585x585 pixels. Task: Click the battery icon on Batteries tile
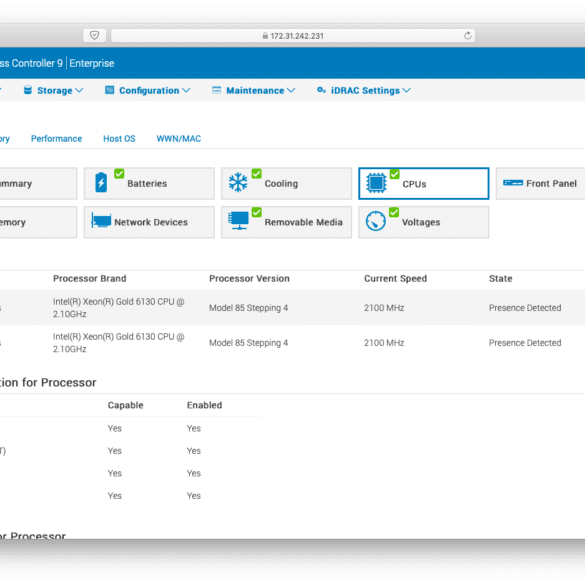[101, 183]
